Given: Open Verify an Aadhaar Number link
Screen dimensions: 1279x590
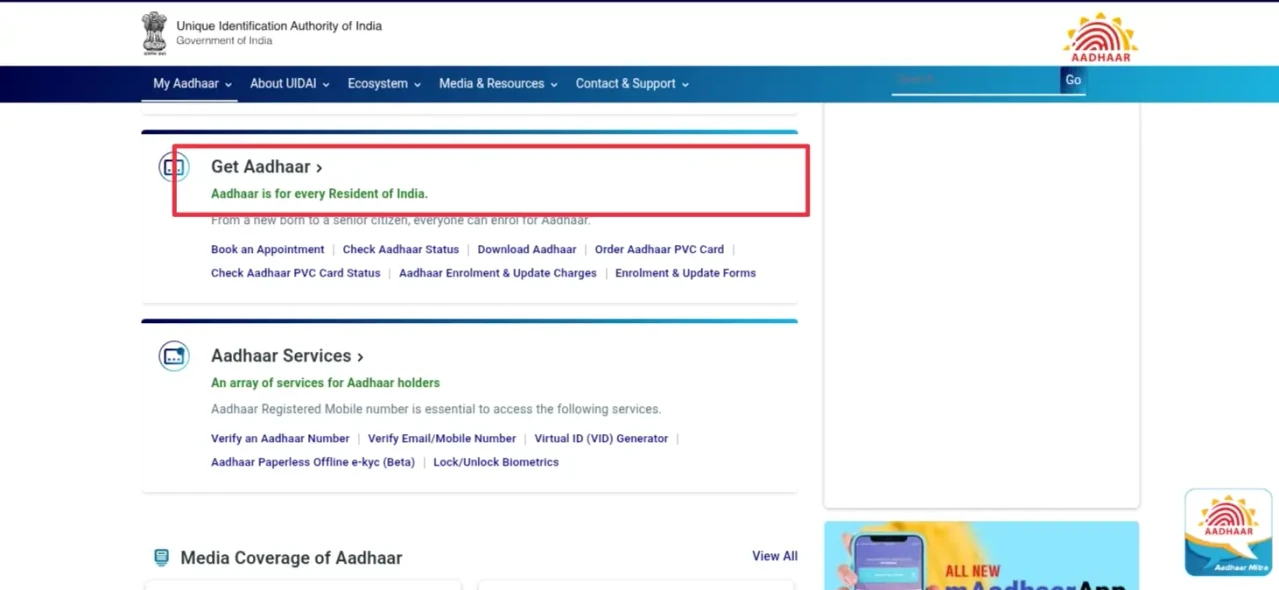Looking at the screenshot, I should [x=280, y=439].
